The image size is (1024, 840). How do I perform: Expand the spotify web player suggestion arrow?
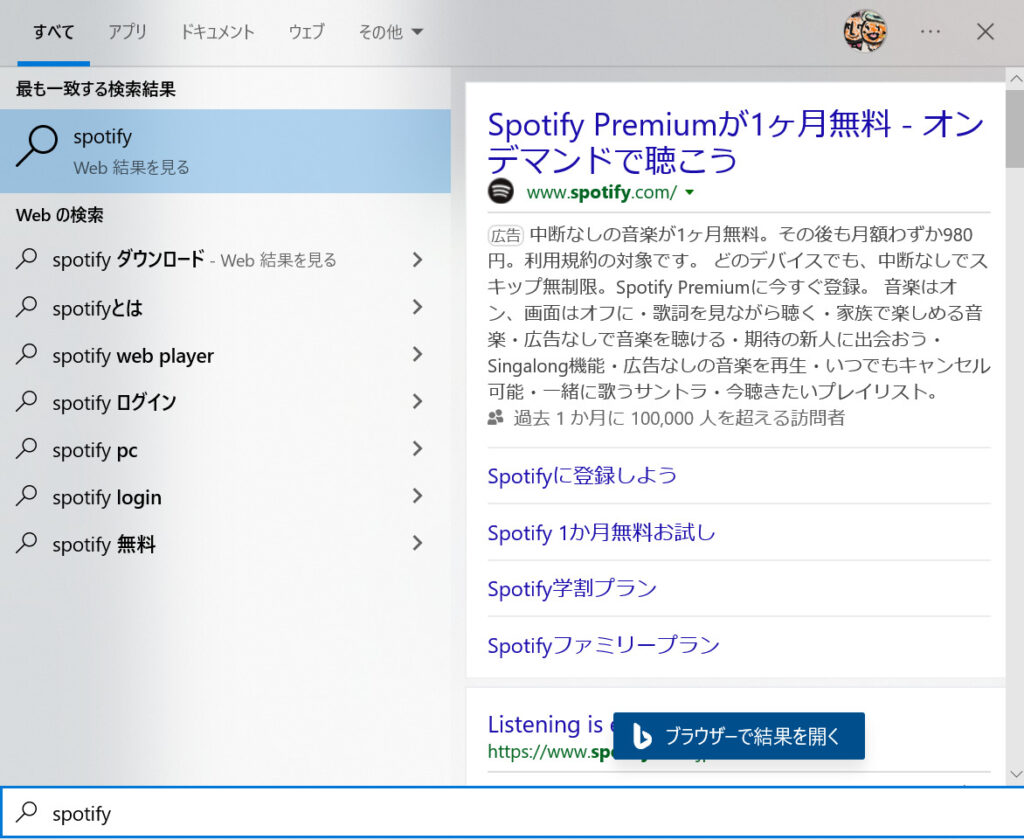(418, 354)
